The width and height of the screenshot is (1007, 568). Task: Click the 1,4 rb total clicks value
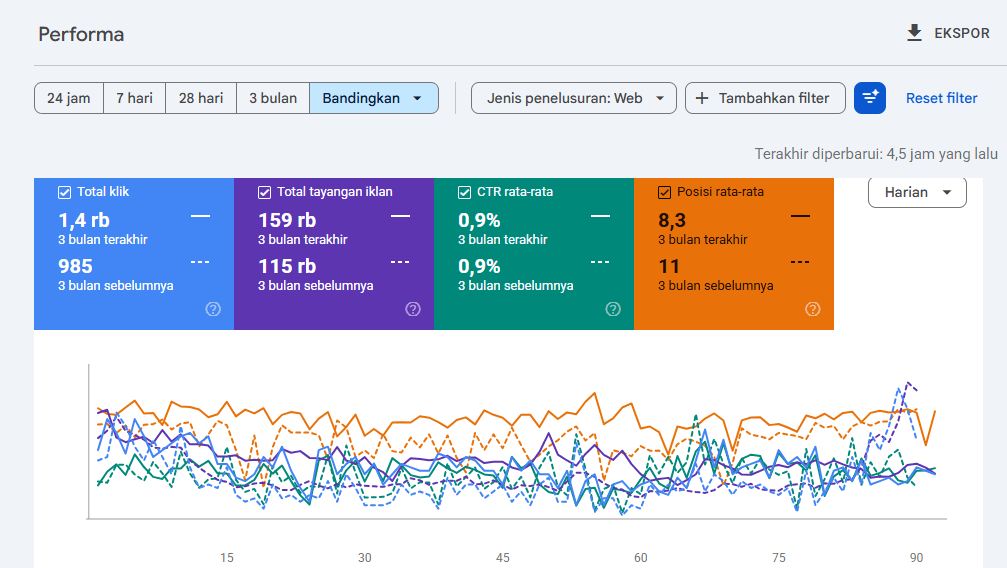tap(84, 220)
